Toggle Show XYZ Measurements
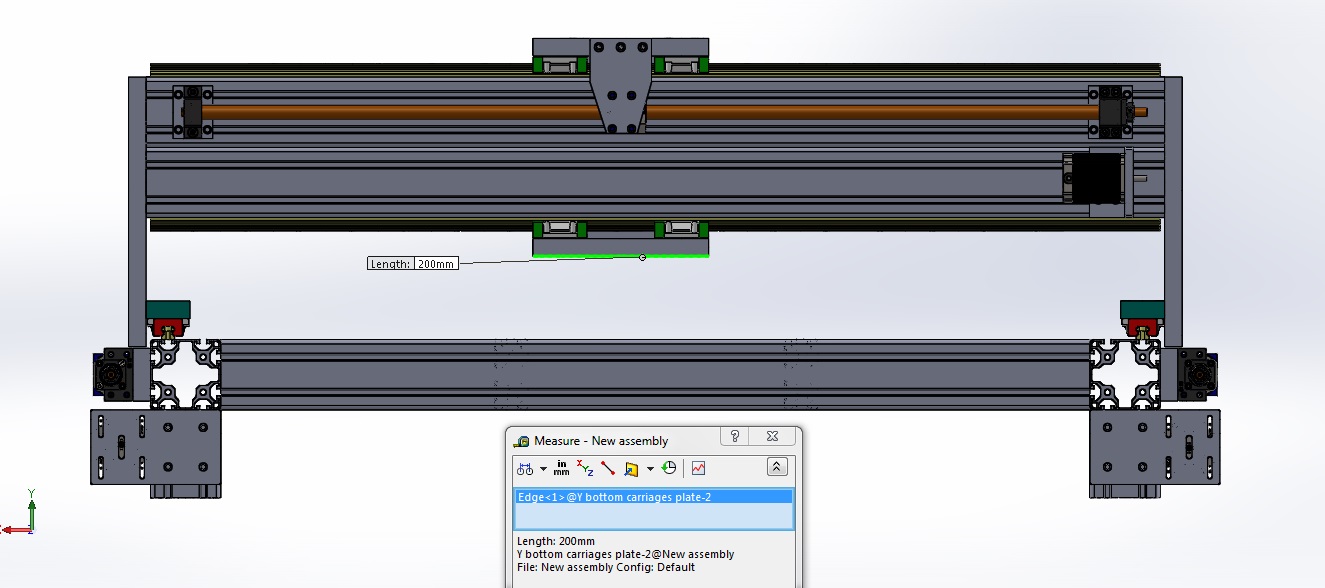Viewport: 1325px width, 588px height. [x=585, y=467]
